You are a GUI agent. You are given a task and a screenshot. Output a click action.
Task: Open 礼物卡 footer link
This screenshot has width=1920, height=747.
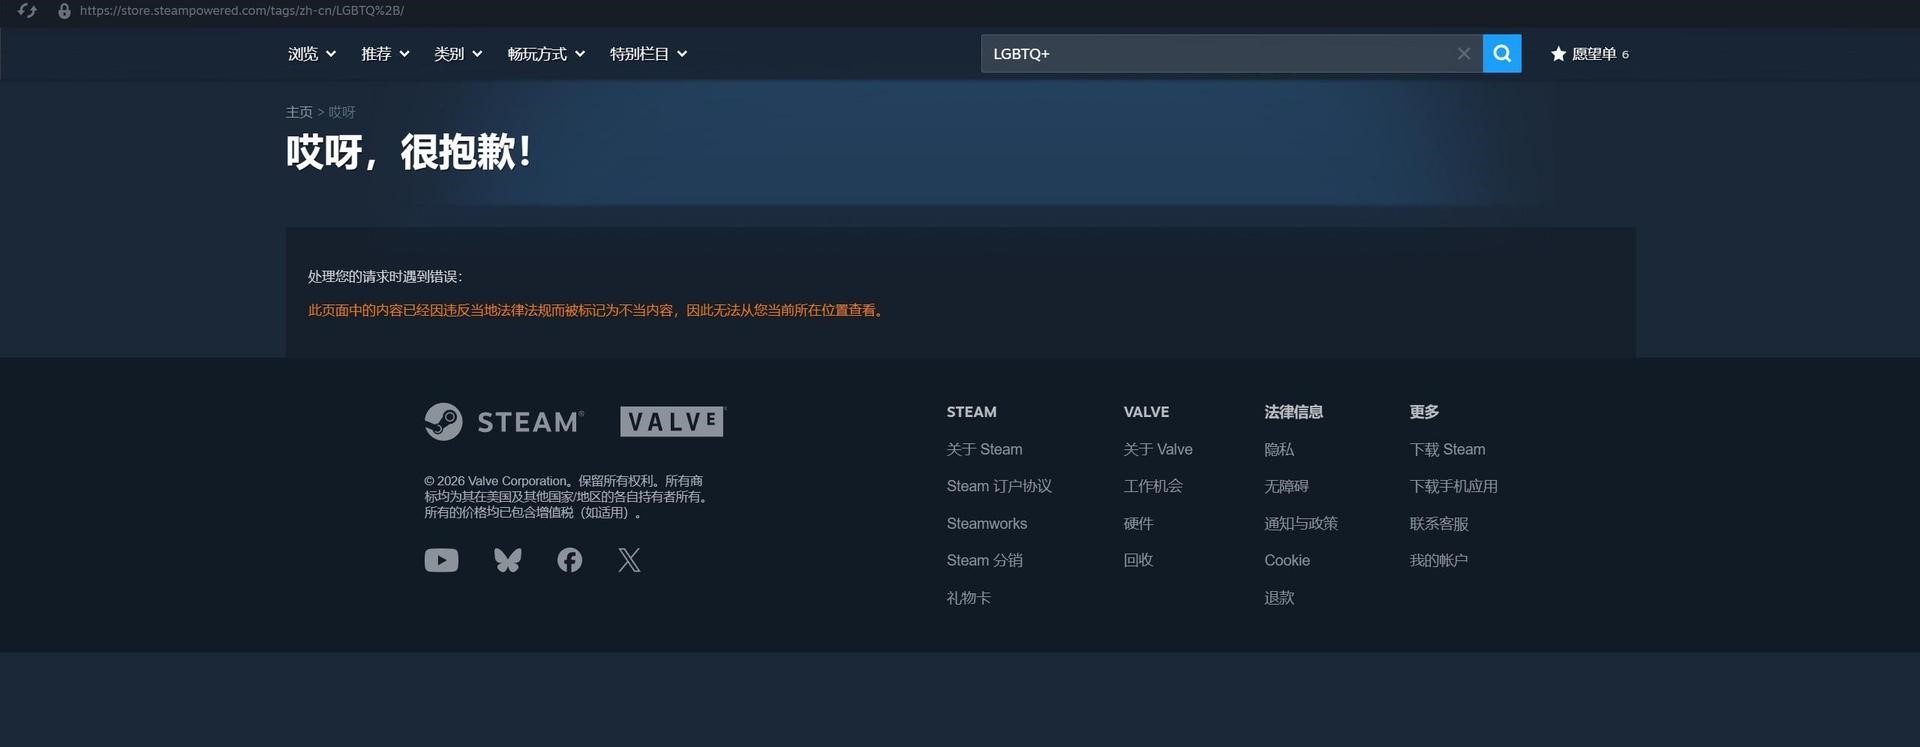pos(968,598)
